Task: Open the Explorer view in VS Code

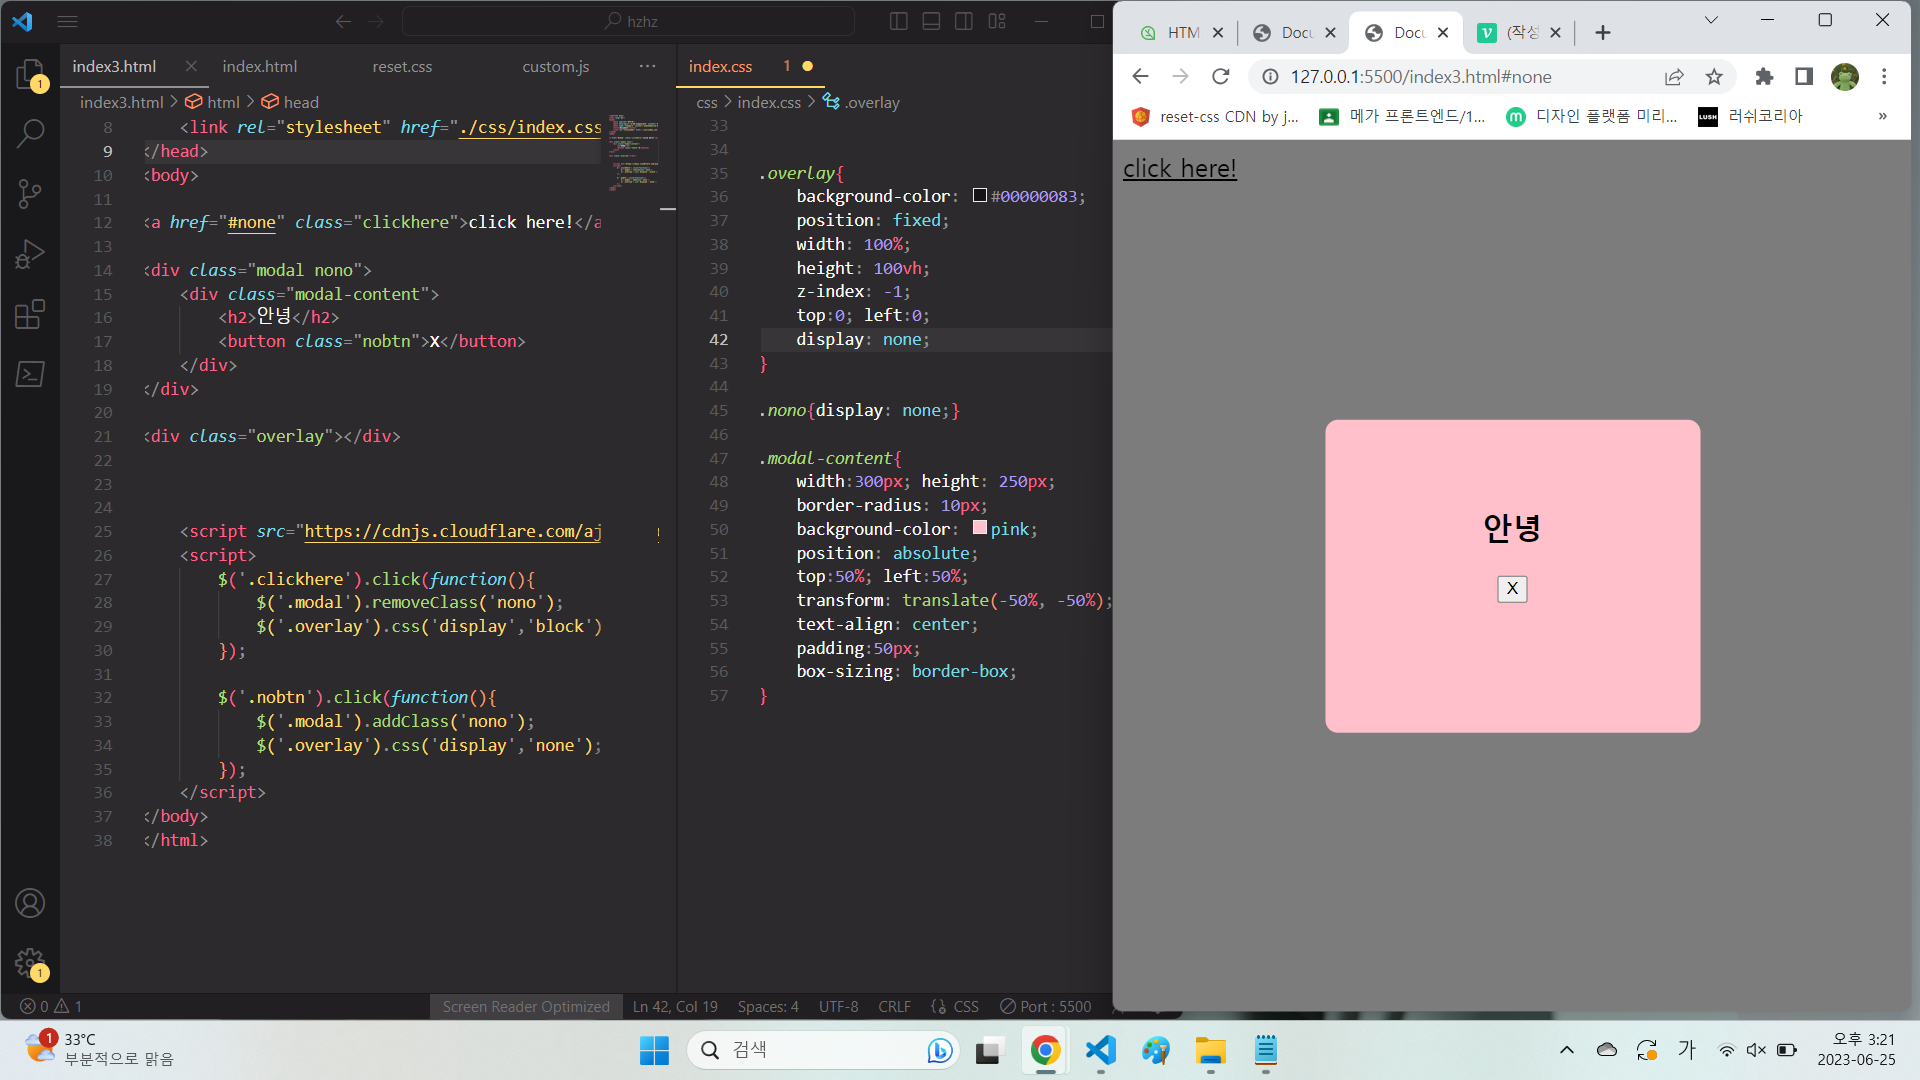Action: (x=30, y=75)
